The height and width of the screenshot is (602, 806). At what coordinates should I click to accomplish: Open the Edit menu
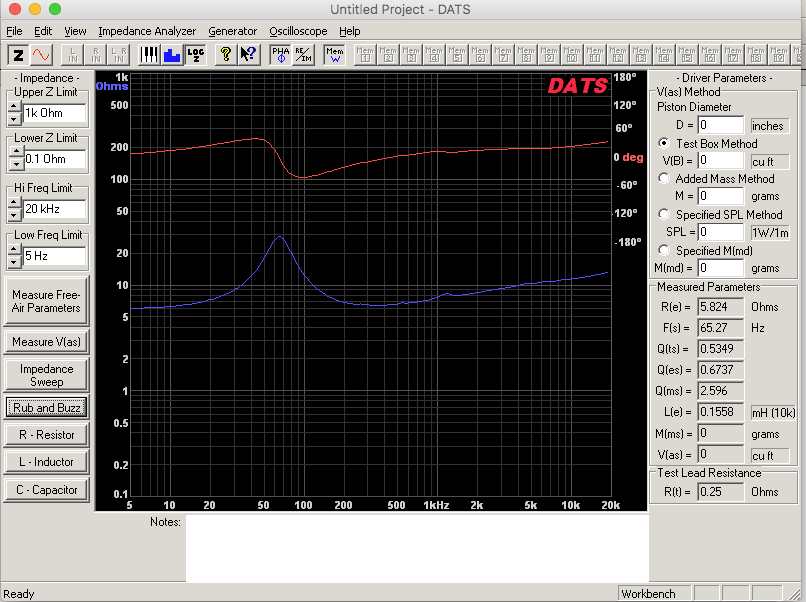[43, 31]
